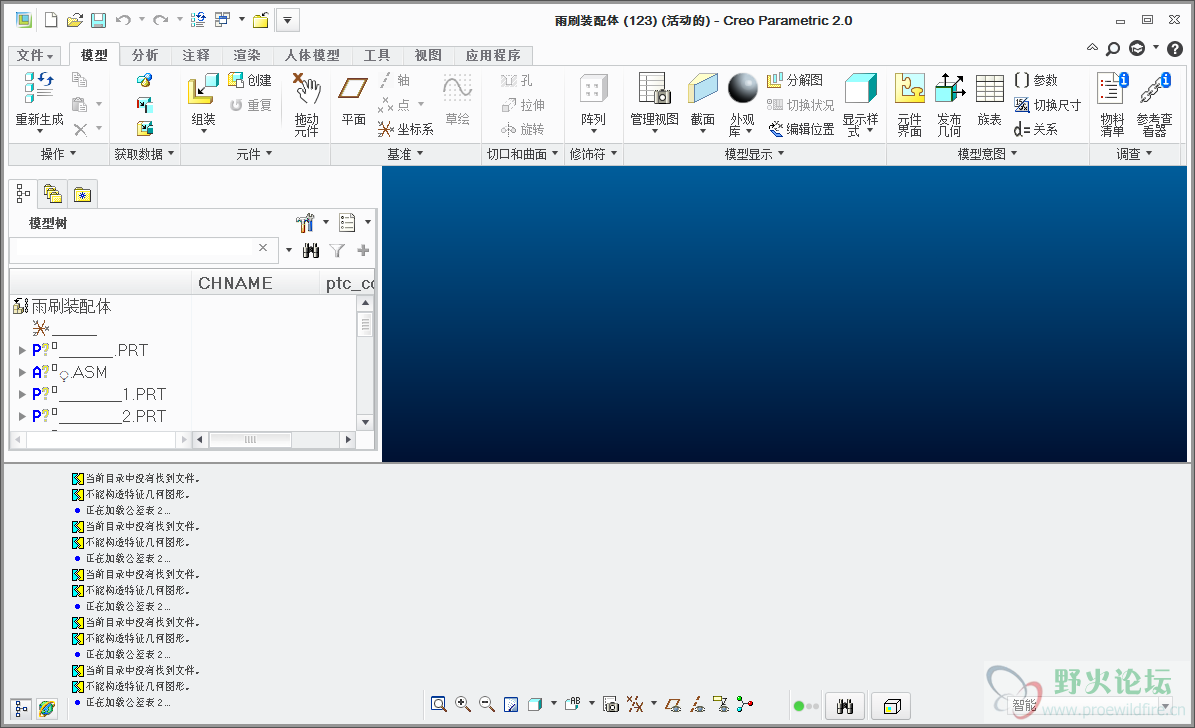Click the 关系 relations button
The width and height of the screenshot is (1195, 728).
click(x=1036, y=130)
